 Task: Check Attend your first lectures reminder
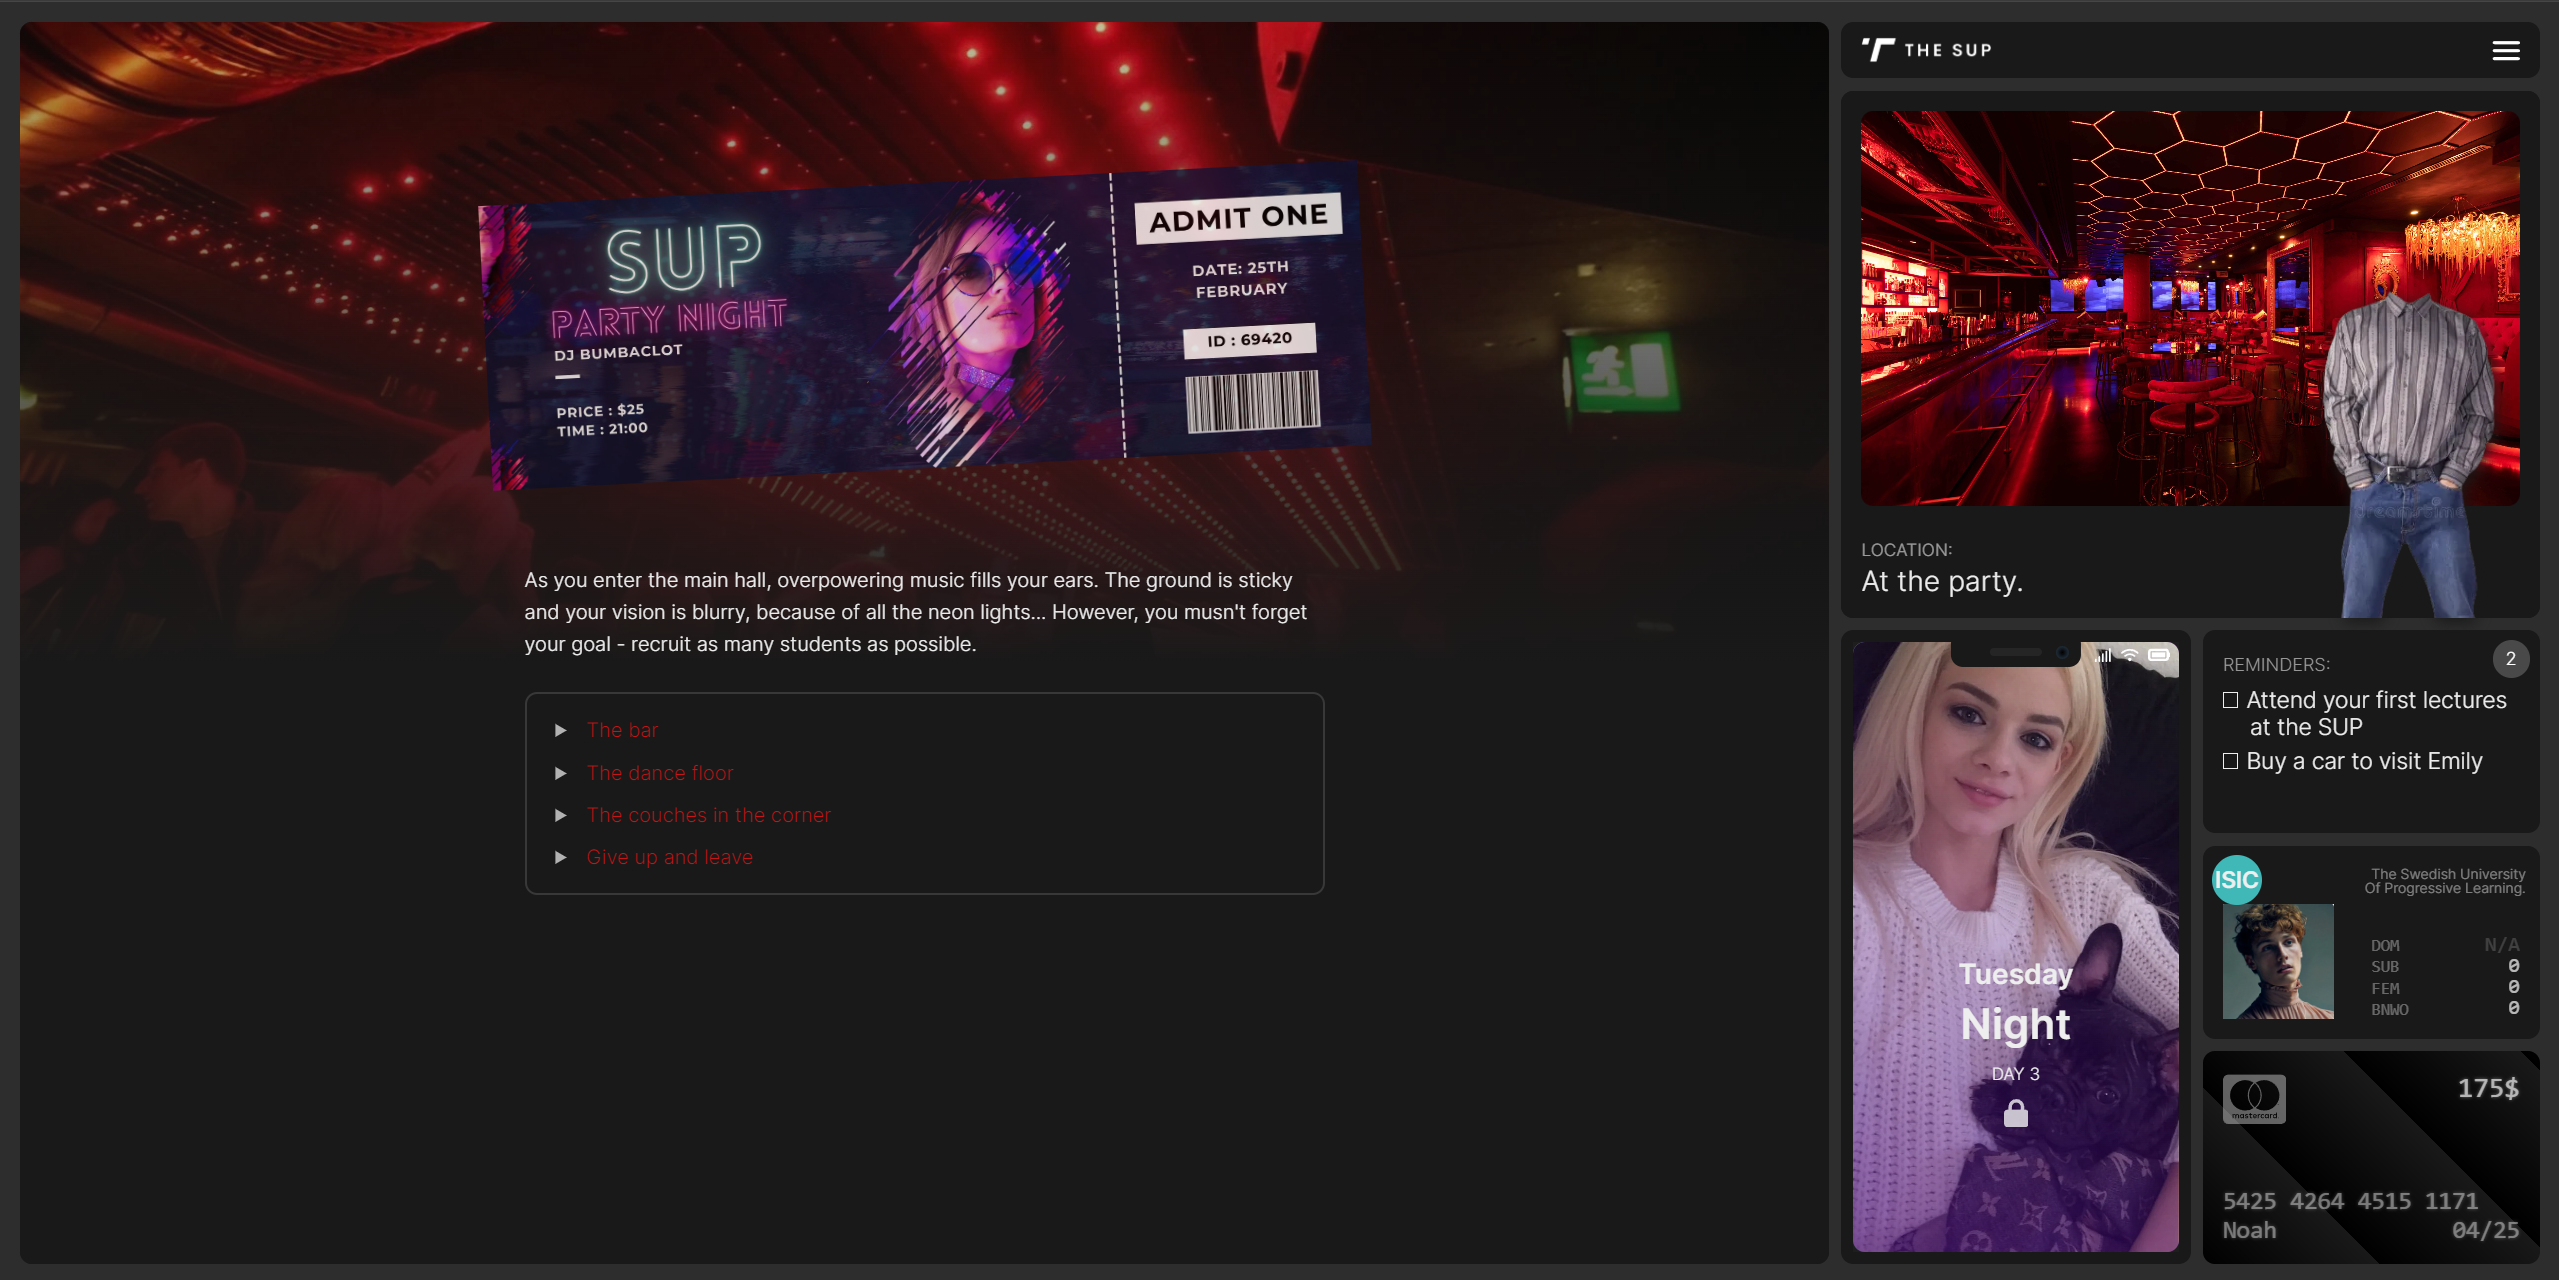[2230, 700]
